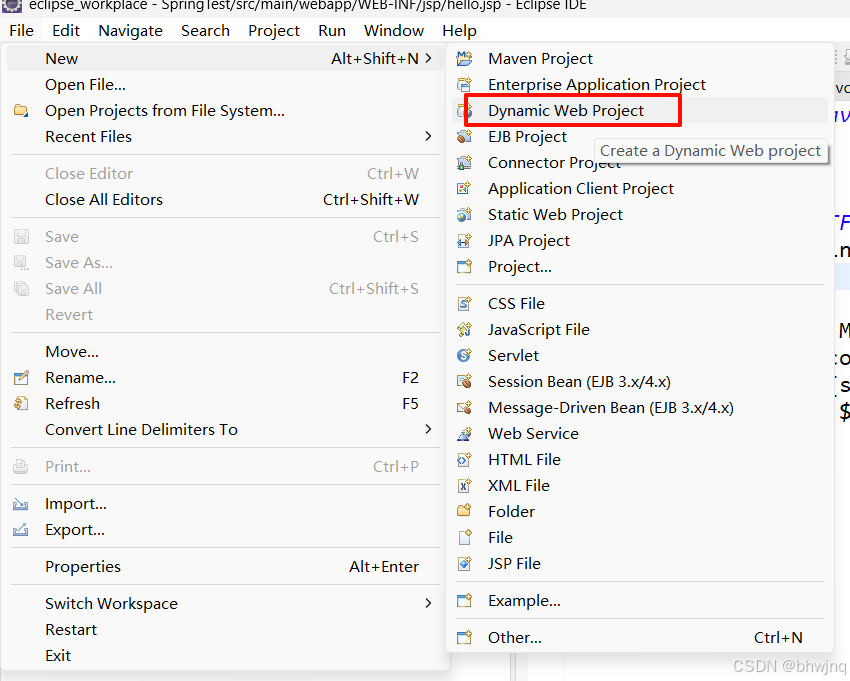Click the Import icon
Image resolution: width=850 pixels, height=681 pixels.
[x=21, y=504]
